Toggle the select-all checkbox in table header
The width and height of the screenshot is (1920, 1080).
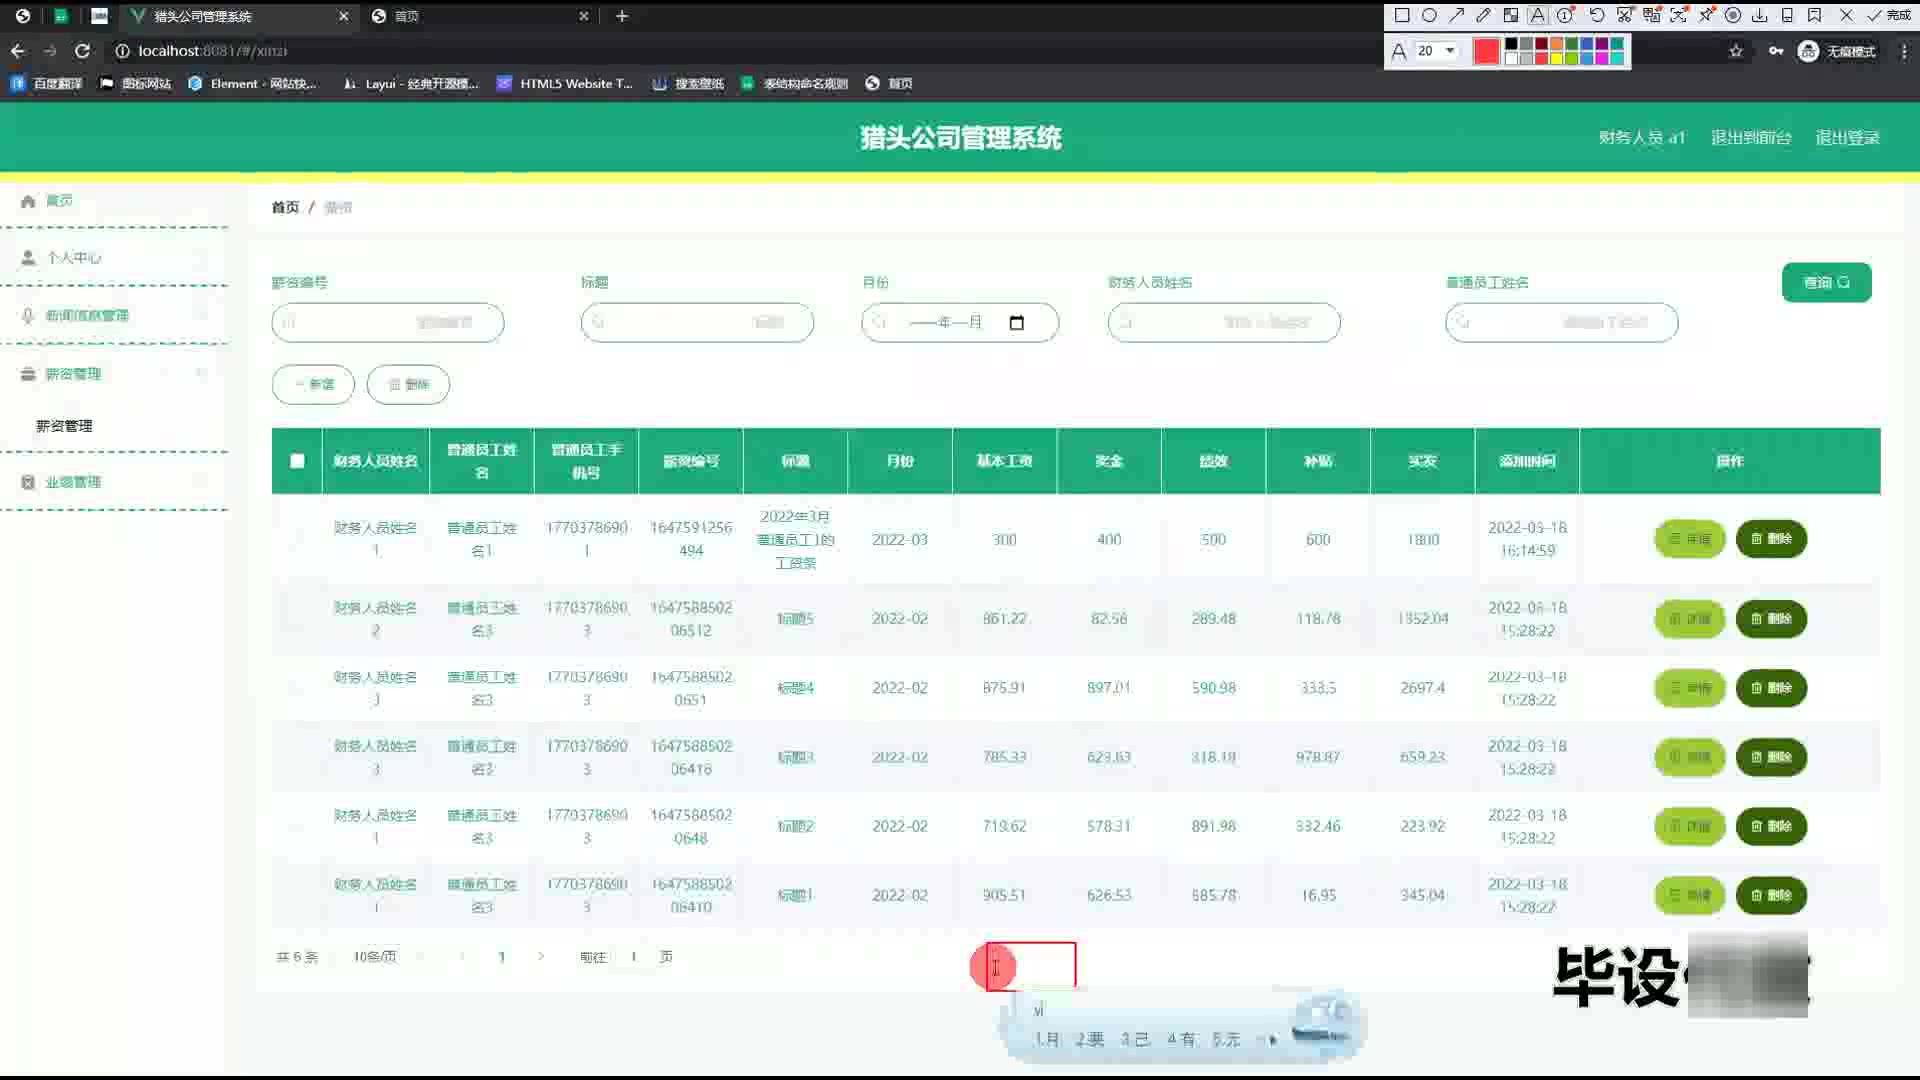pos(297,461)
